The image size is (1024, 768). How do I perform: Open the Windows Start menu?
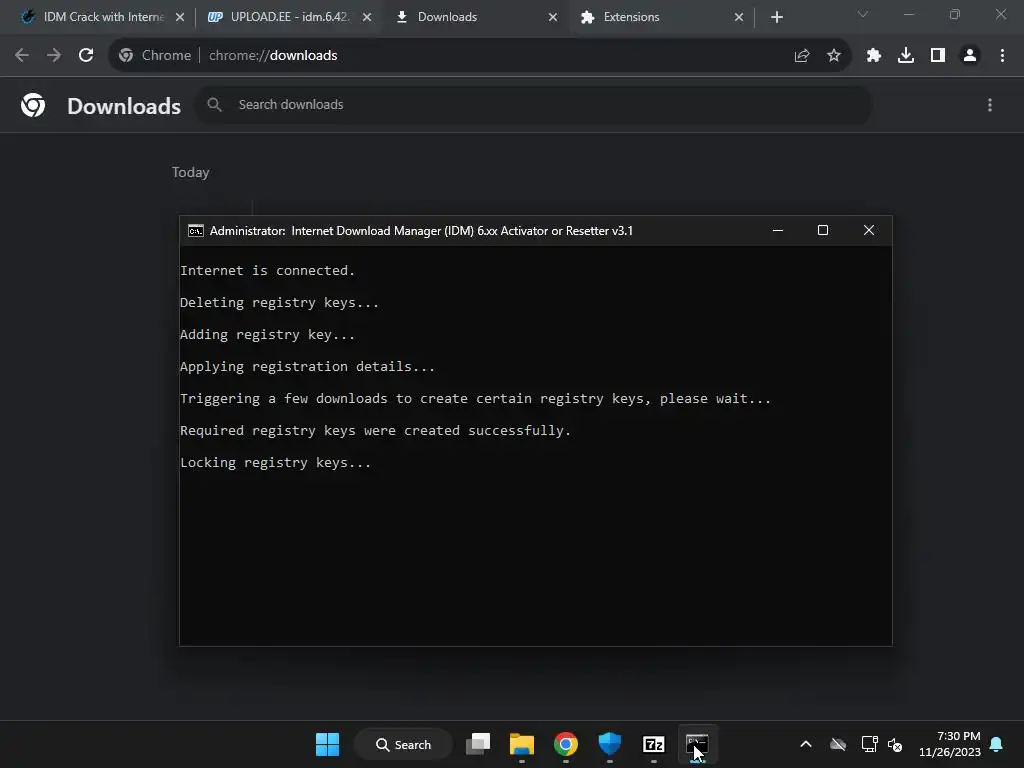click(x=327, y=744)
